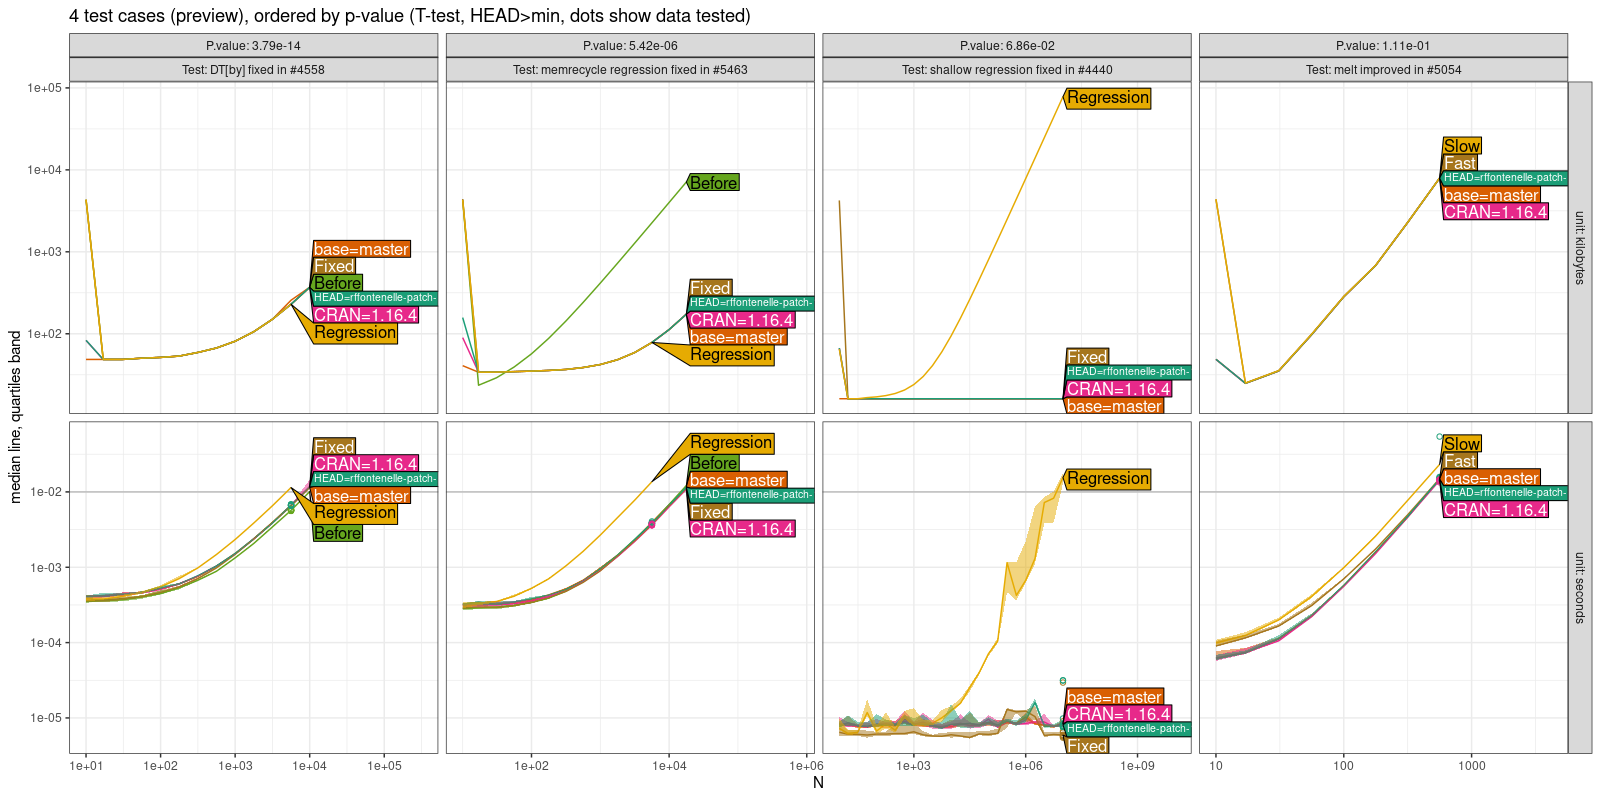
Task: Click 'Slow' label in melt seconds panel
Action: pos(1462,444)
